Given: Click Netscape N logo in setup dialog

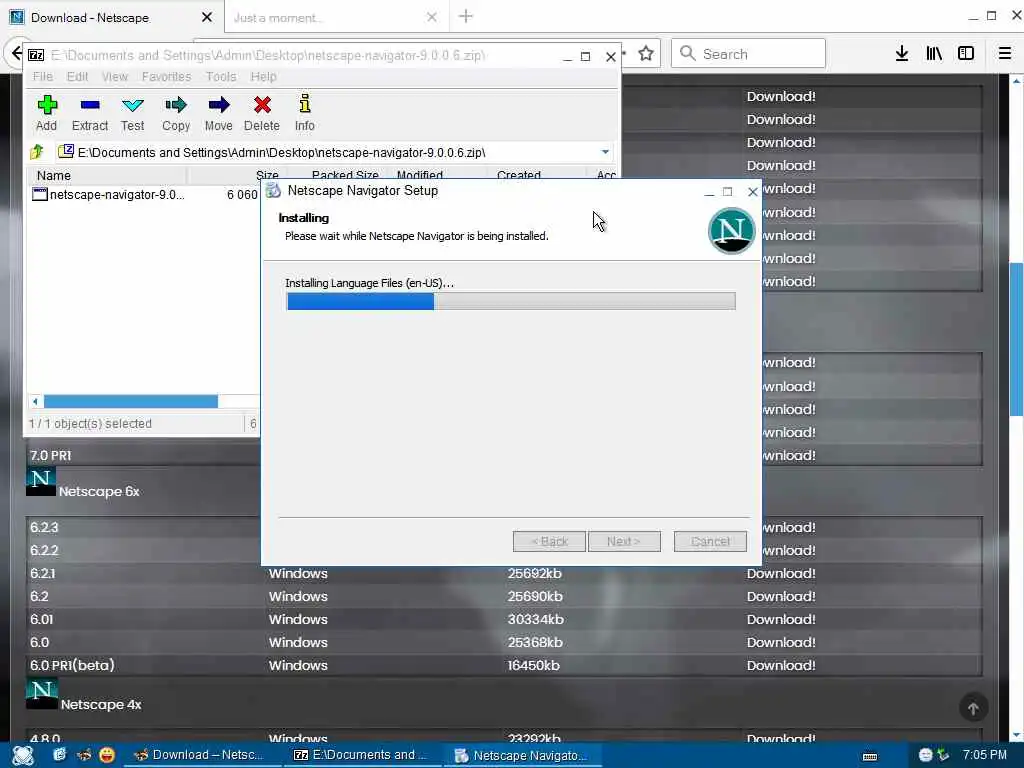Looking at the screenshot, I should 731,231.
